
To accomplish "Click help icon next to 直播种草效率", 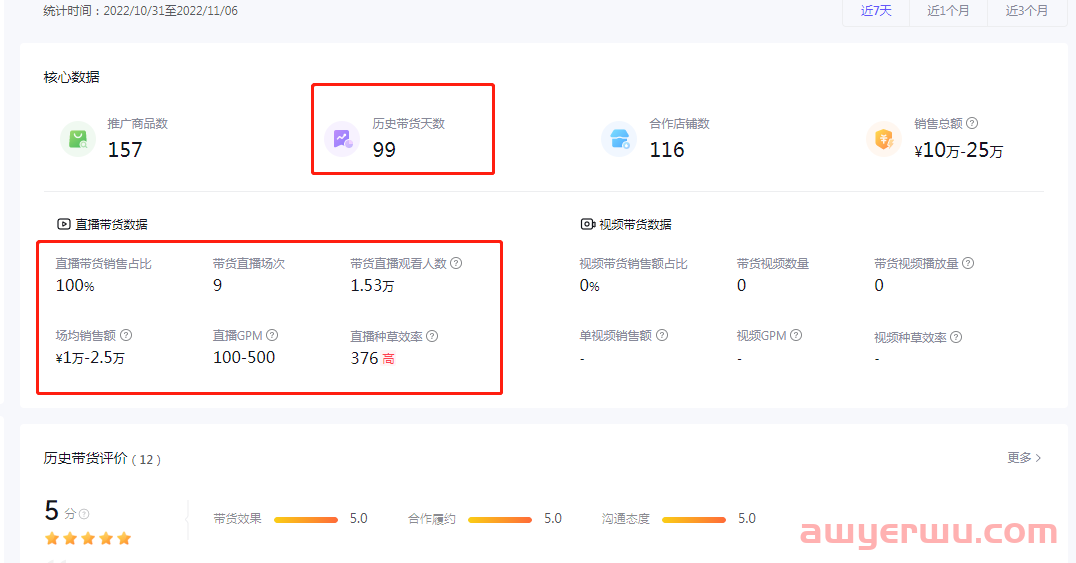I will coord(432,337).
